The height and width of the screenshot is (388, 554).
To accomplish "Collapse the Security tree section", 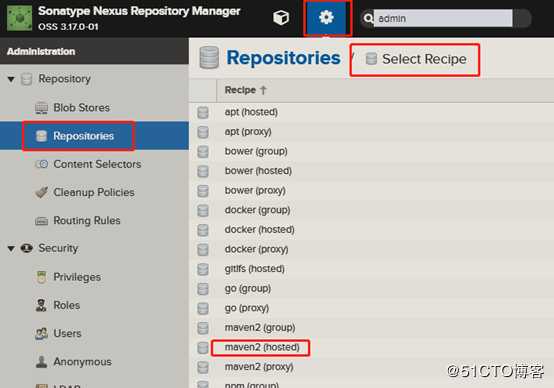I will coord(11,248).
